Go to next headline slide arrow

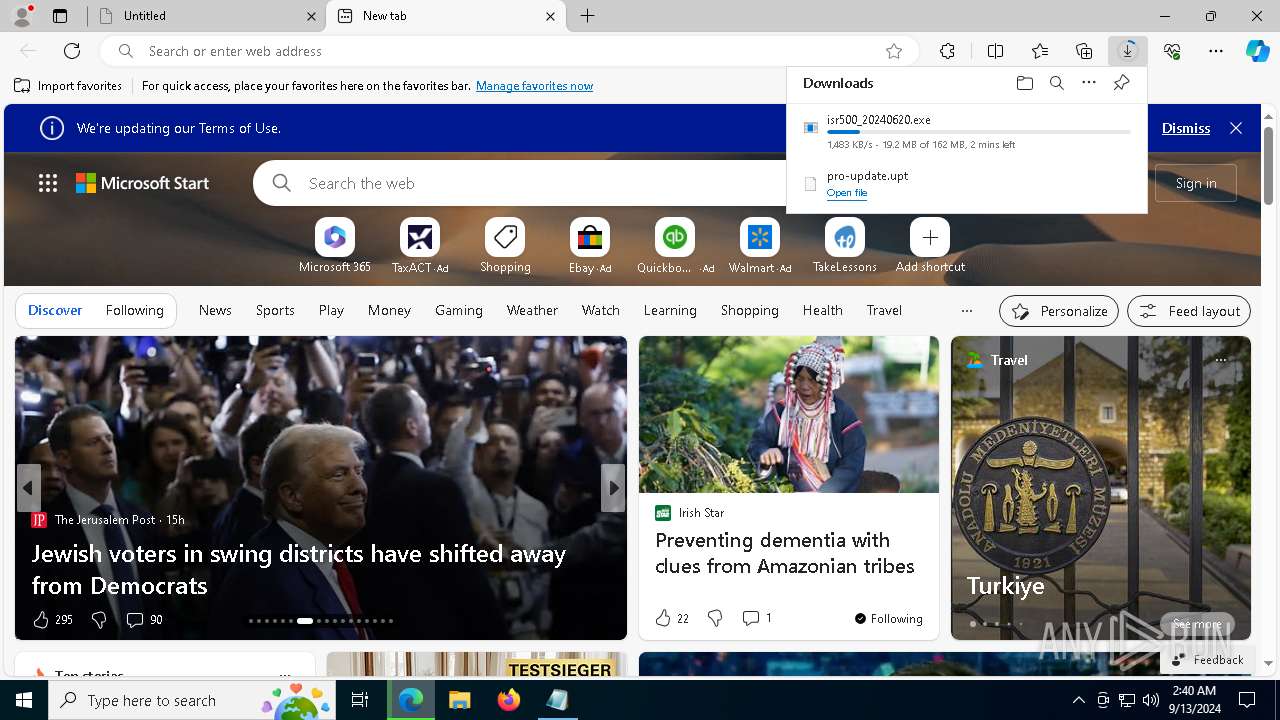(x=613, y=488)
